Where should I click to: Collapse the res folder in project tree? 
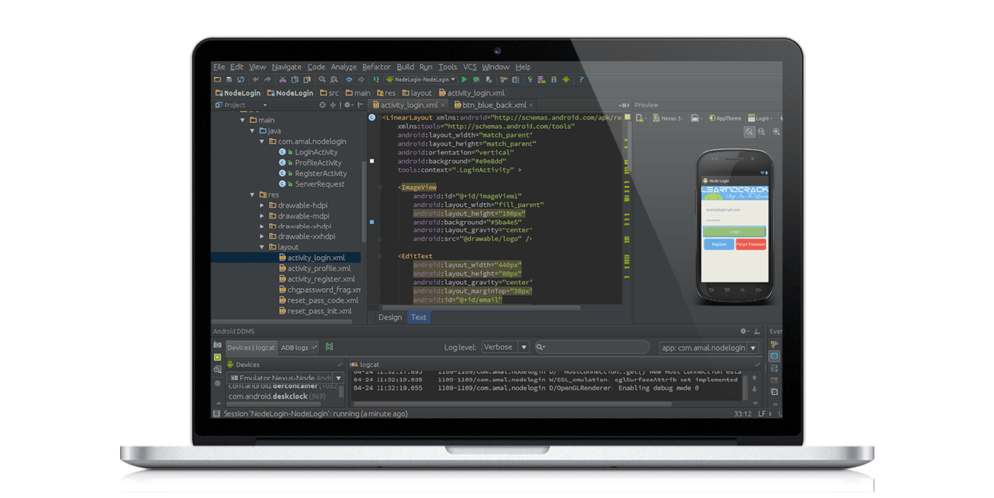click(x=250, y=195)
